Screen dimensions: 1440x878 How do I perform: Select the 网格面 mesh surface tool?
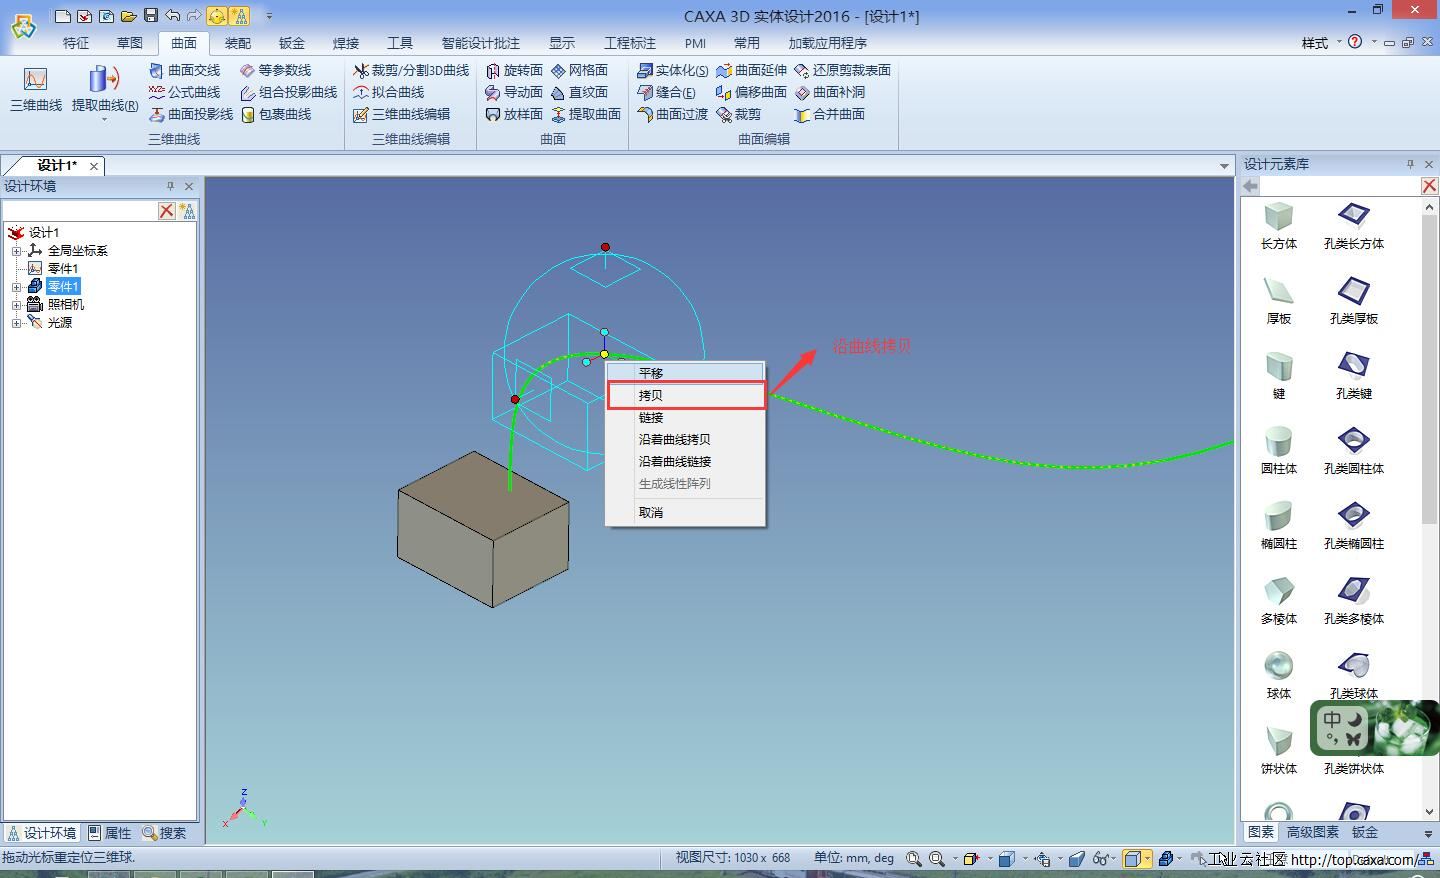[x=579, y=70]
